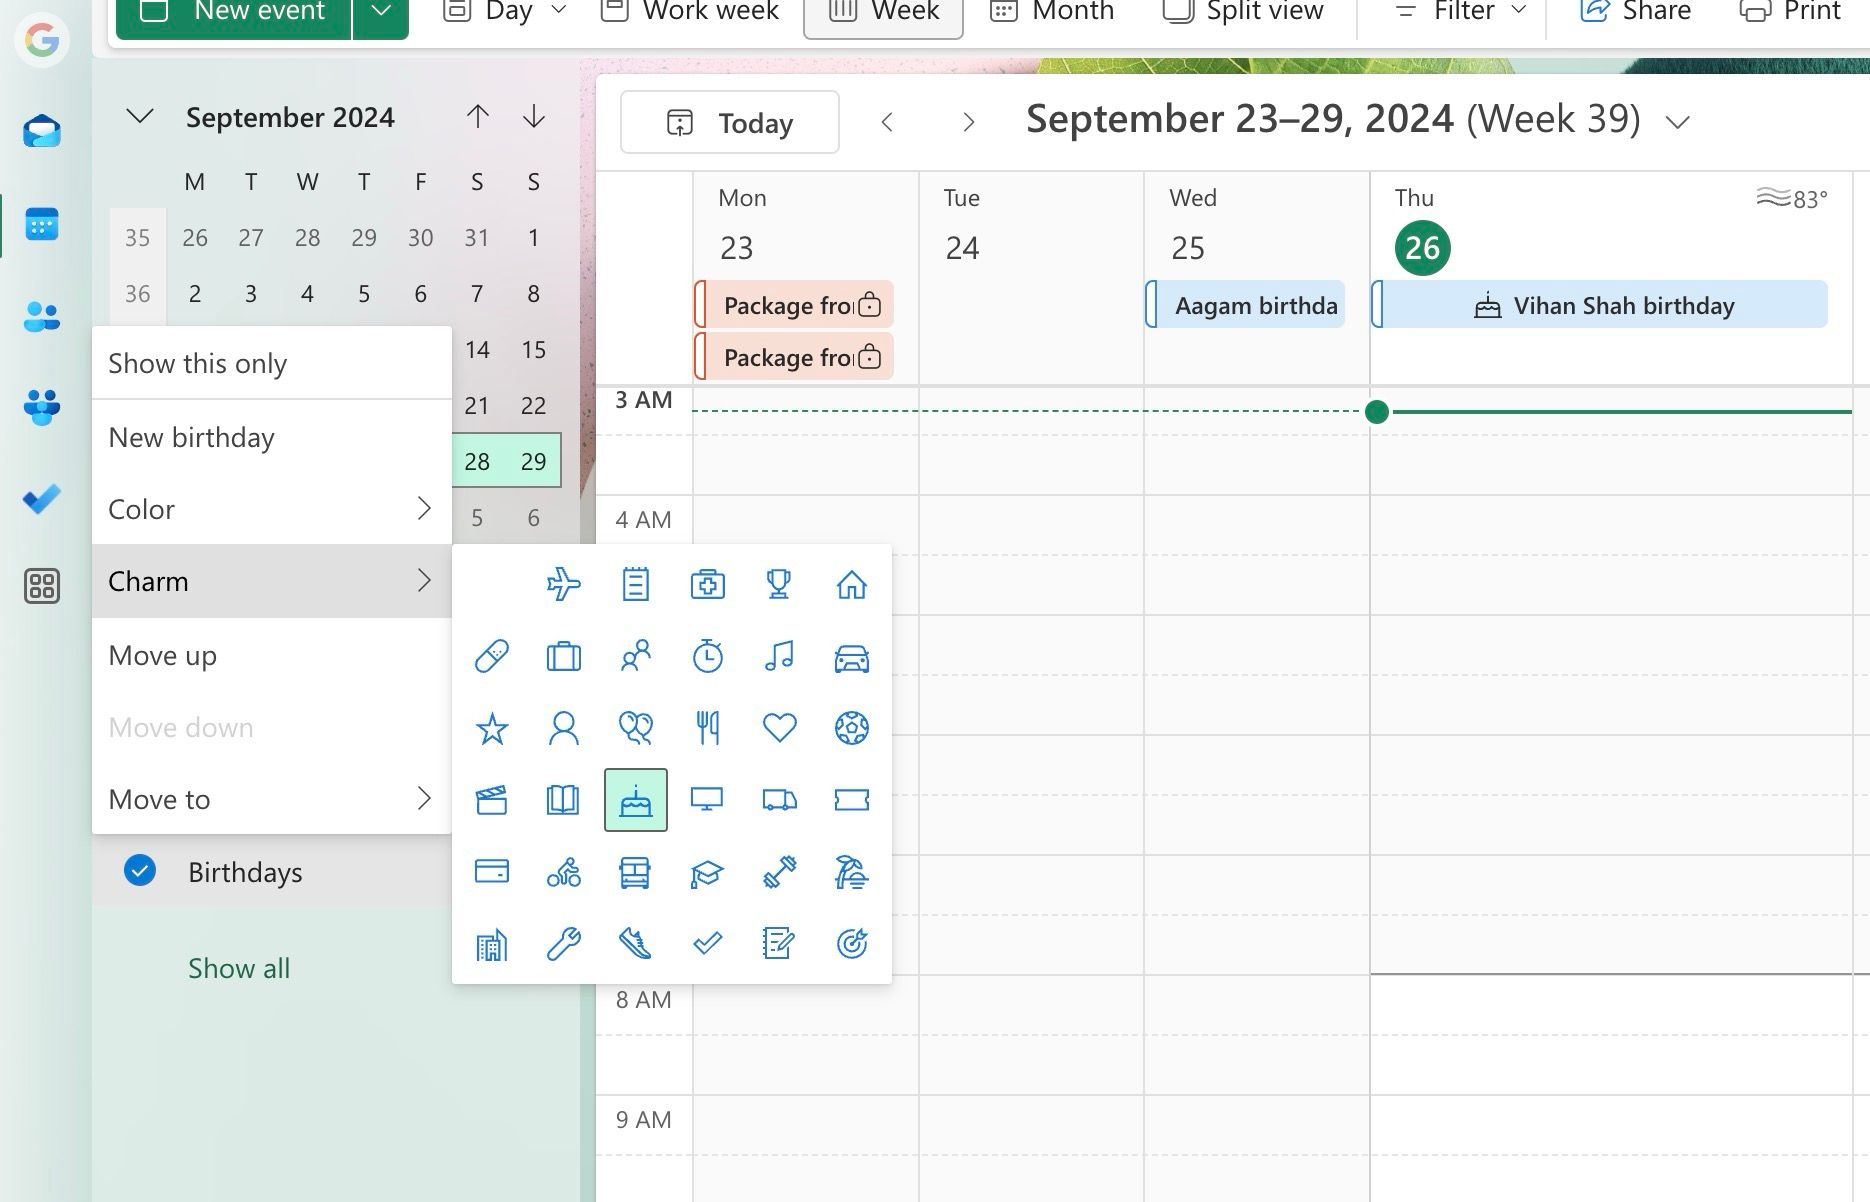Open the More apps grid

[x=42, y=586]
